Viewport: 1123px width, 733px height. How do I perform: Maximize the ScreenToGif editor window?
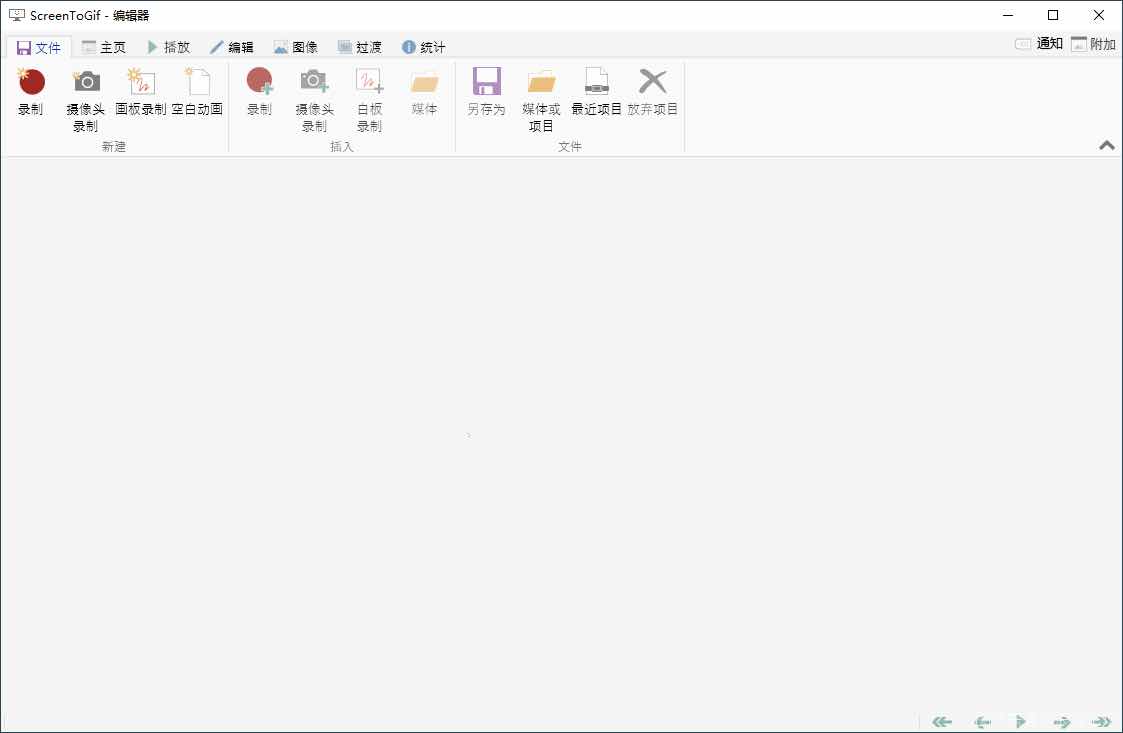click(1053, 15)
